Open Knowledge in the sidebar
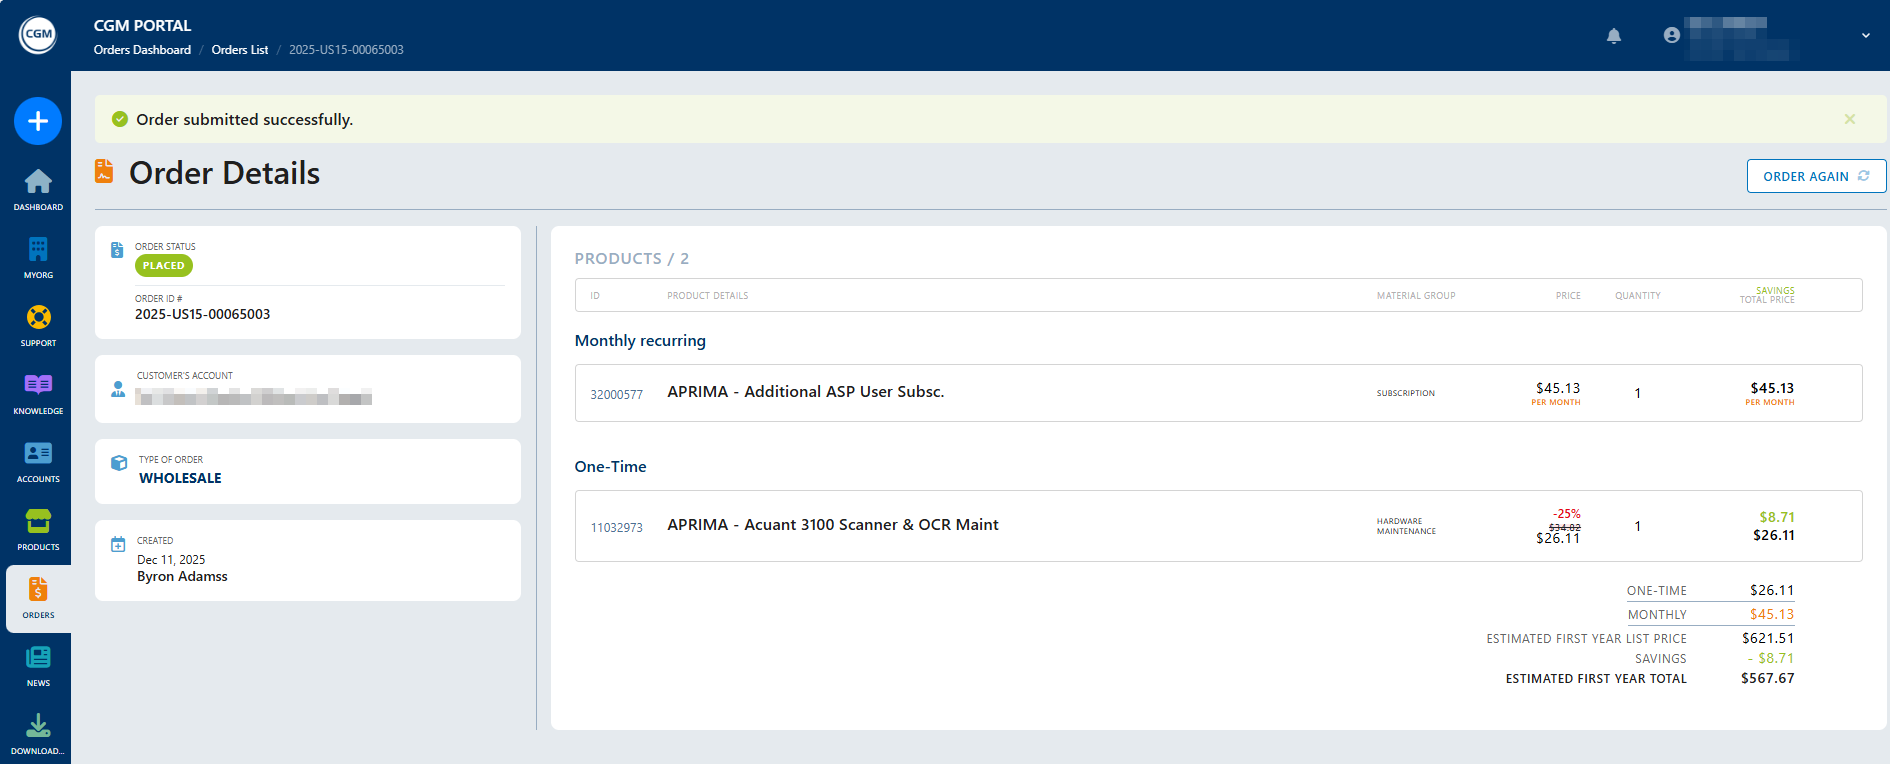The width and height of the screenshot is (1890, 764). tap(38, 393)
